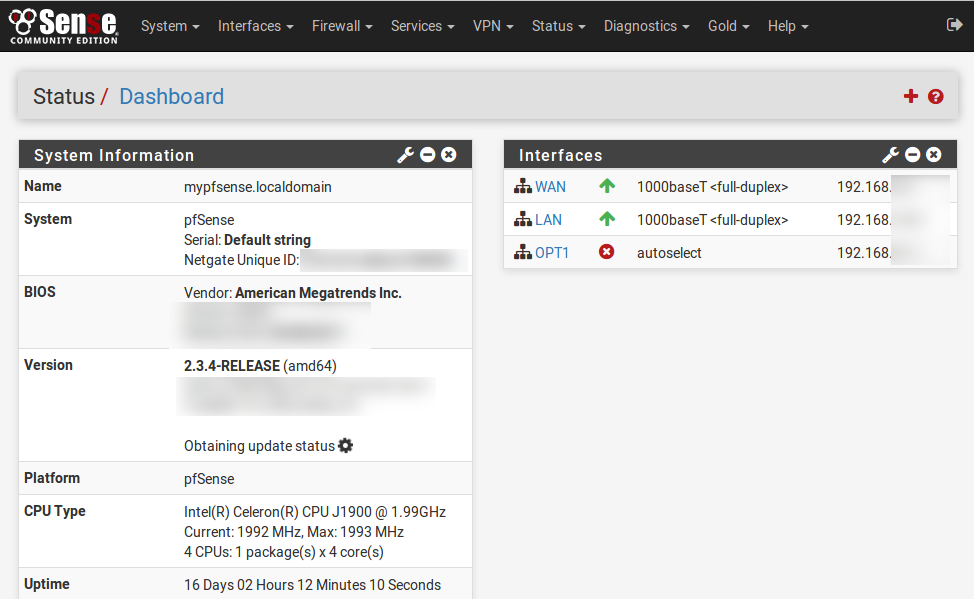Image resolution: width=974 pixels, height=599 pixels.
Task: Open the Gold menu
Action: coord(729,26)
